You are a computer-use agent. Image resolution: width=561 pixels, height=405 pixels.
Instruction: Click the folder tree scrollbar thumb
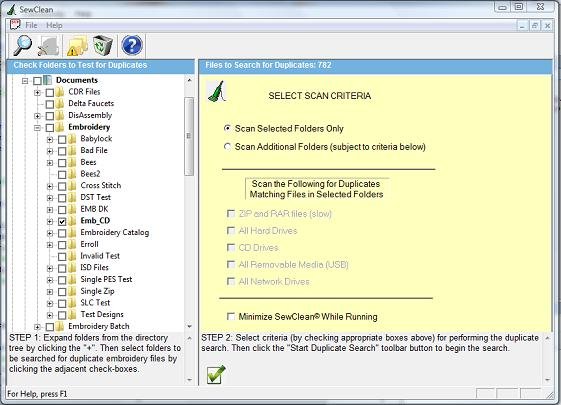189,136
